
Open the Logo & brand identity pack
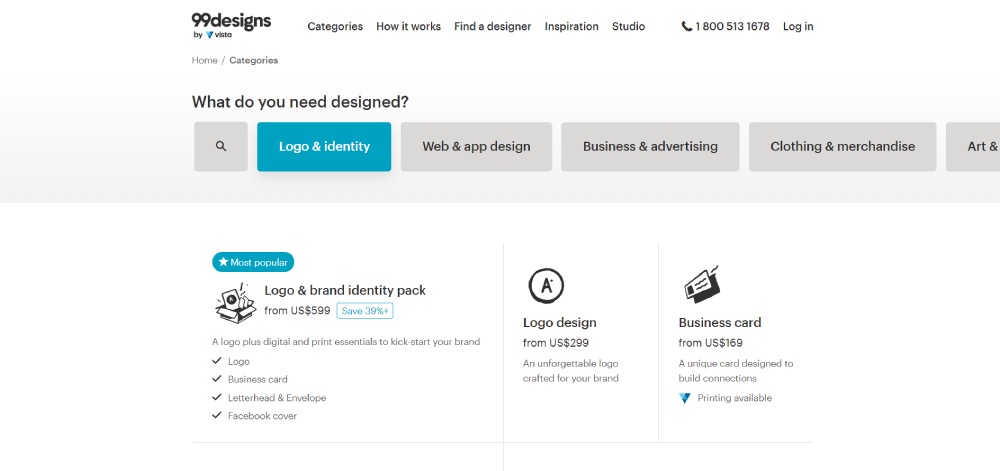(x=345, y=290)
